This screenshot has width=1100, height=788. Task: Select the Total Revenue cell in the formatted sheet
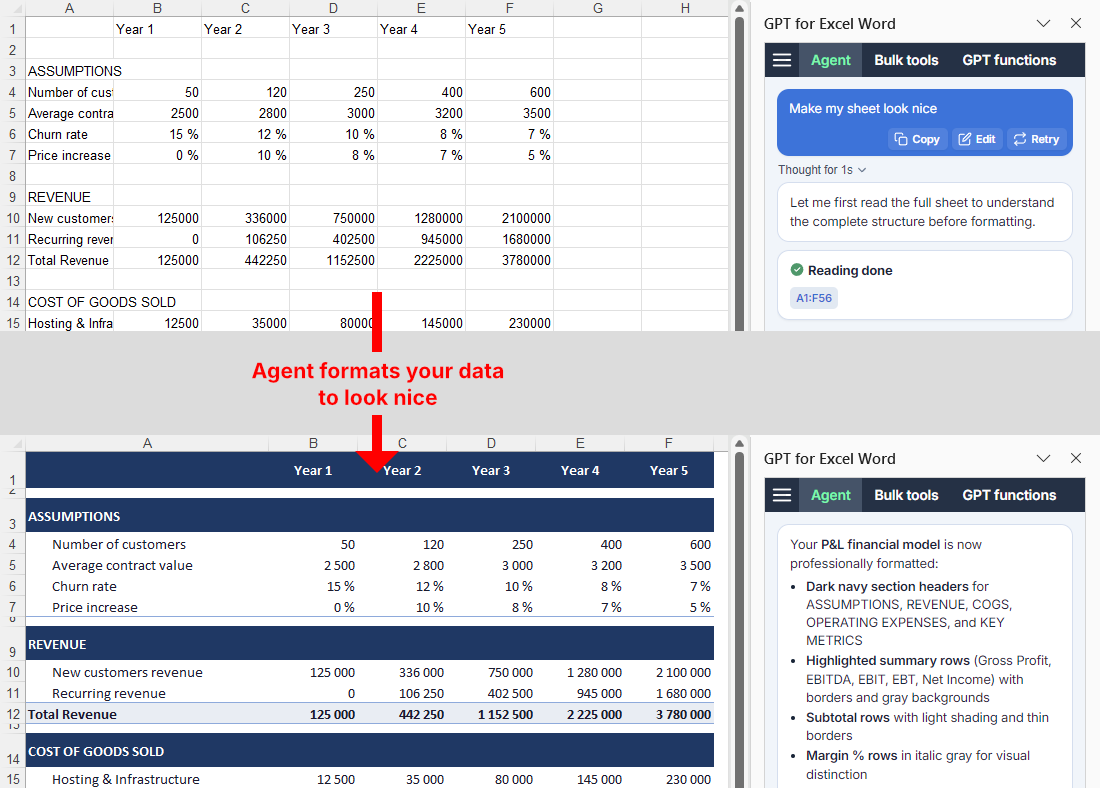pos(72,715)
